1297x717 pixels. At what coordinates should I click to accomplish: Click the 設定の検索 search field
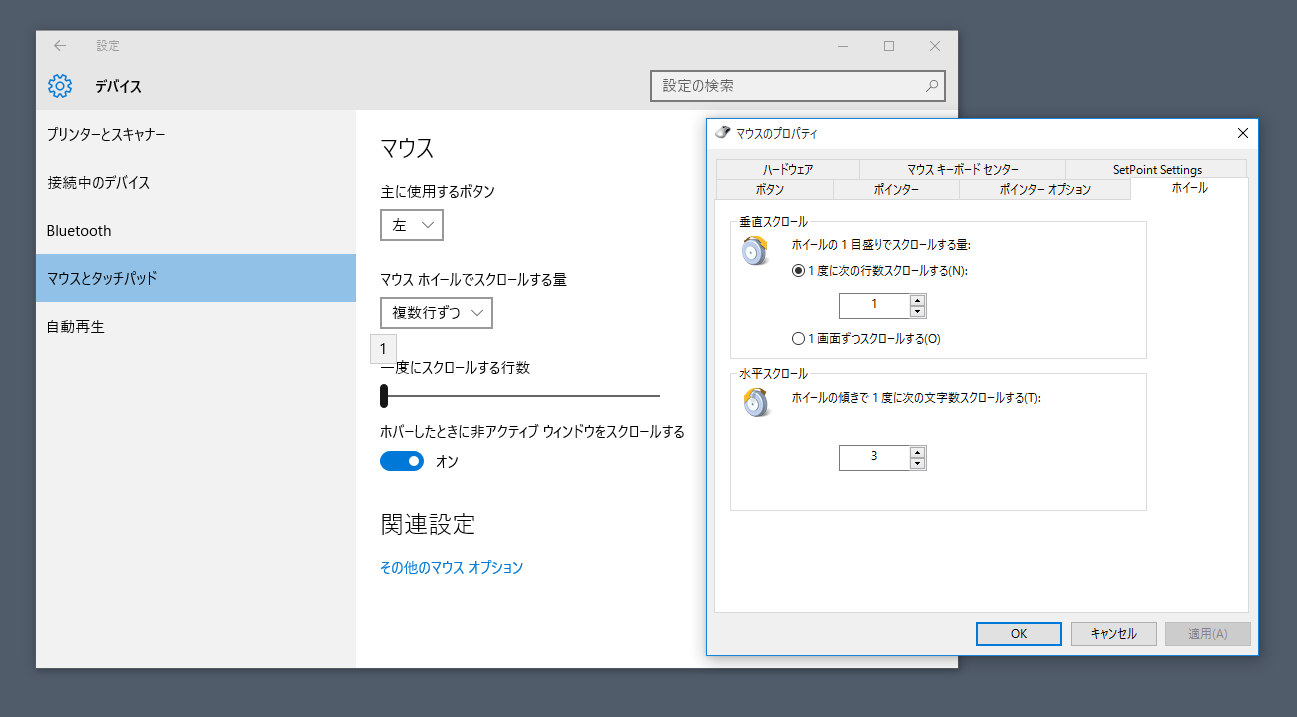click(x=797, y=86)
